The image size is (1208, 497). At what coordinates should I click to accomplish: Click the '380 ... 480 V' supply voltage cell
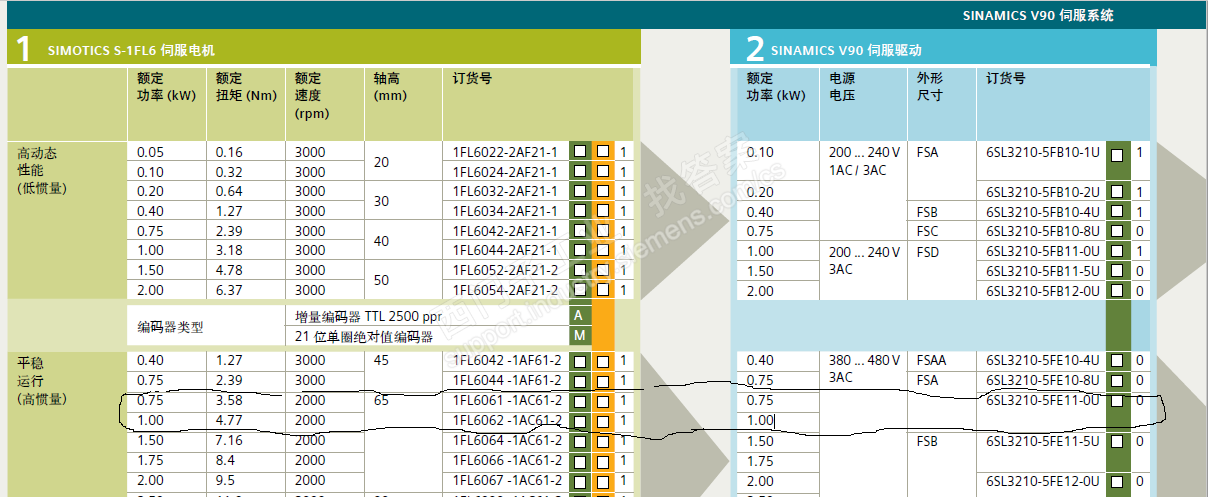coord(865,361)
